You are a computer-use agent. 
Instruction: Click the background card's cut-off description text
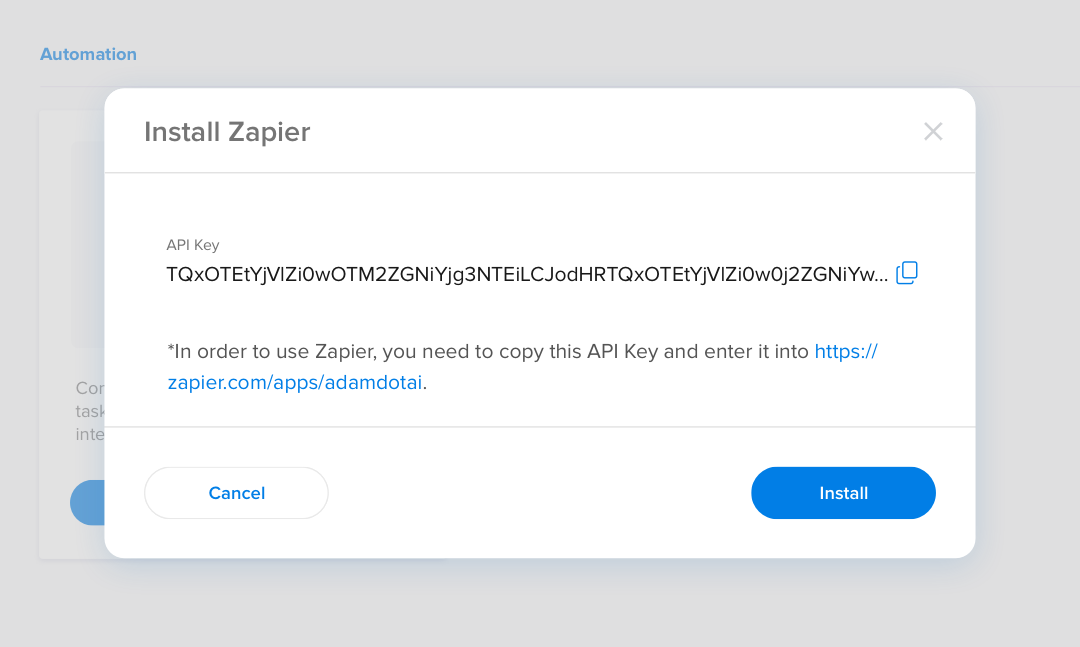90,411
